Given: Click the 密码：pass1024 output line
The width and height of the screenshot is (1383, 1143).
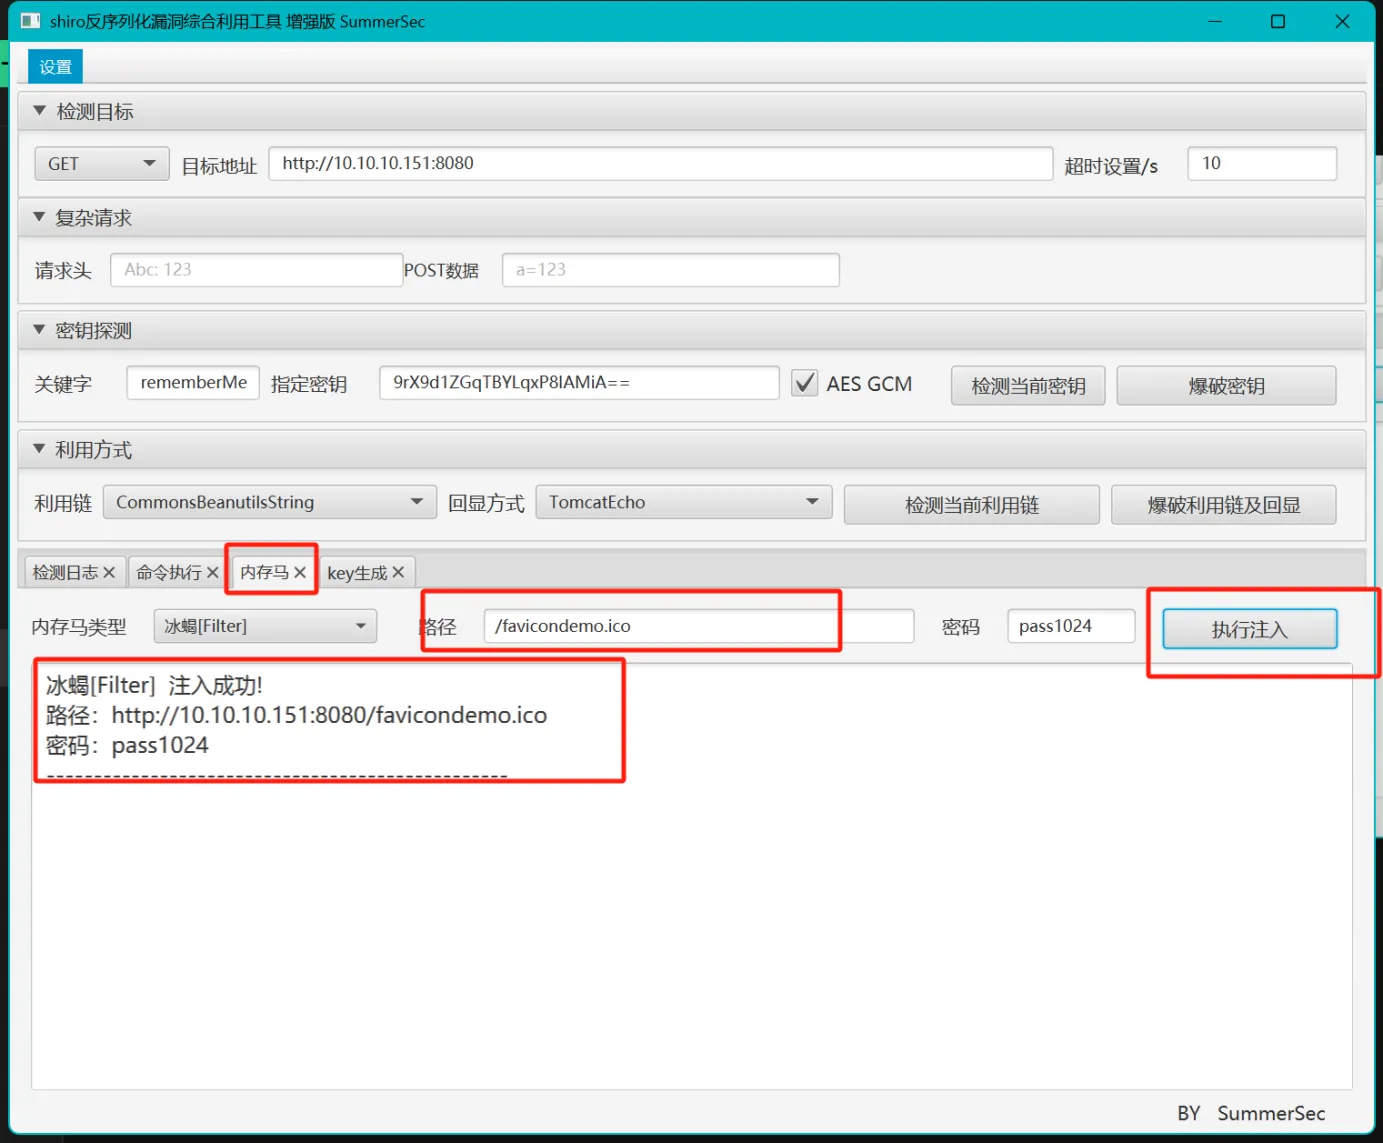Looking at the screenshot, I should point(127,745).
